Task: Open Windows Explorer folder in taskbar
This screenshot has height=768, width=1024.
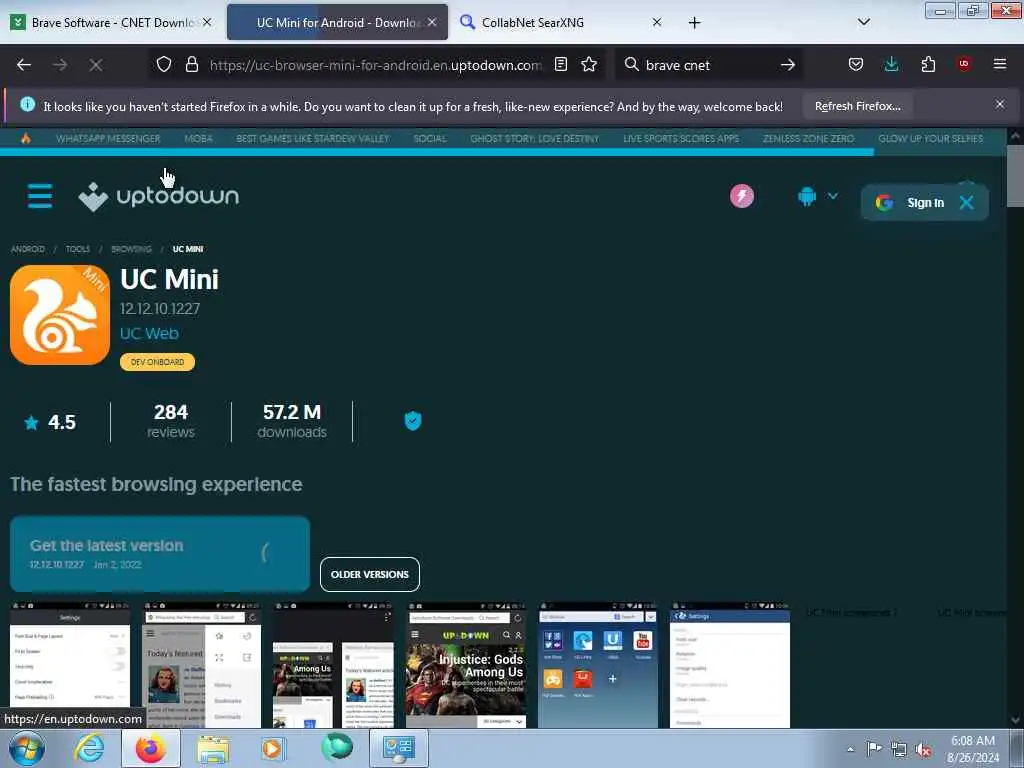Action: [x=213, y=748]
